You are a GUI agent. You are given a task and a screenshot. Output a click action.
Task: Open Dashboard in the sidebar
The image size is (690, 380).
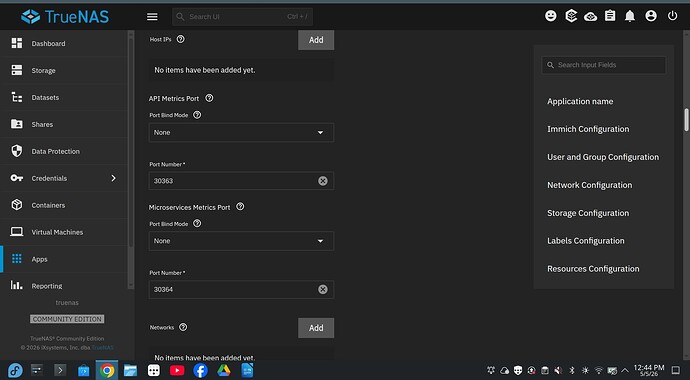pos(65,43)
